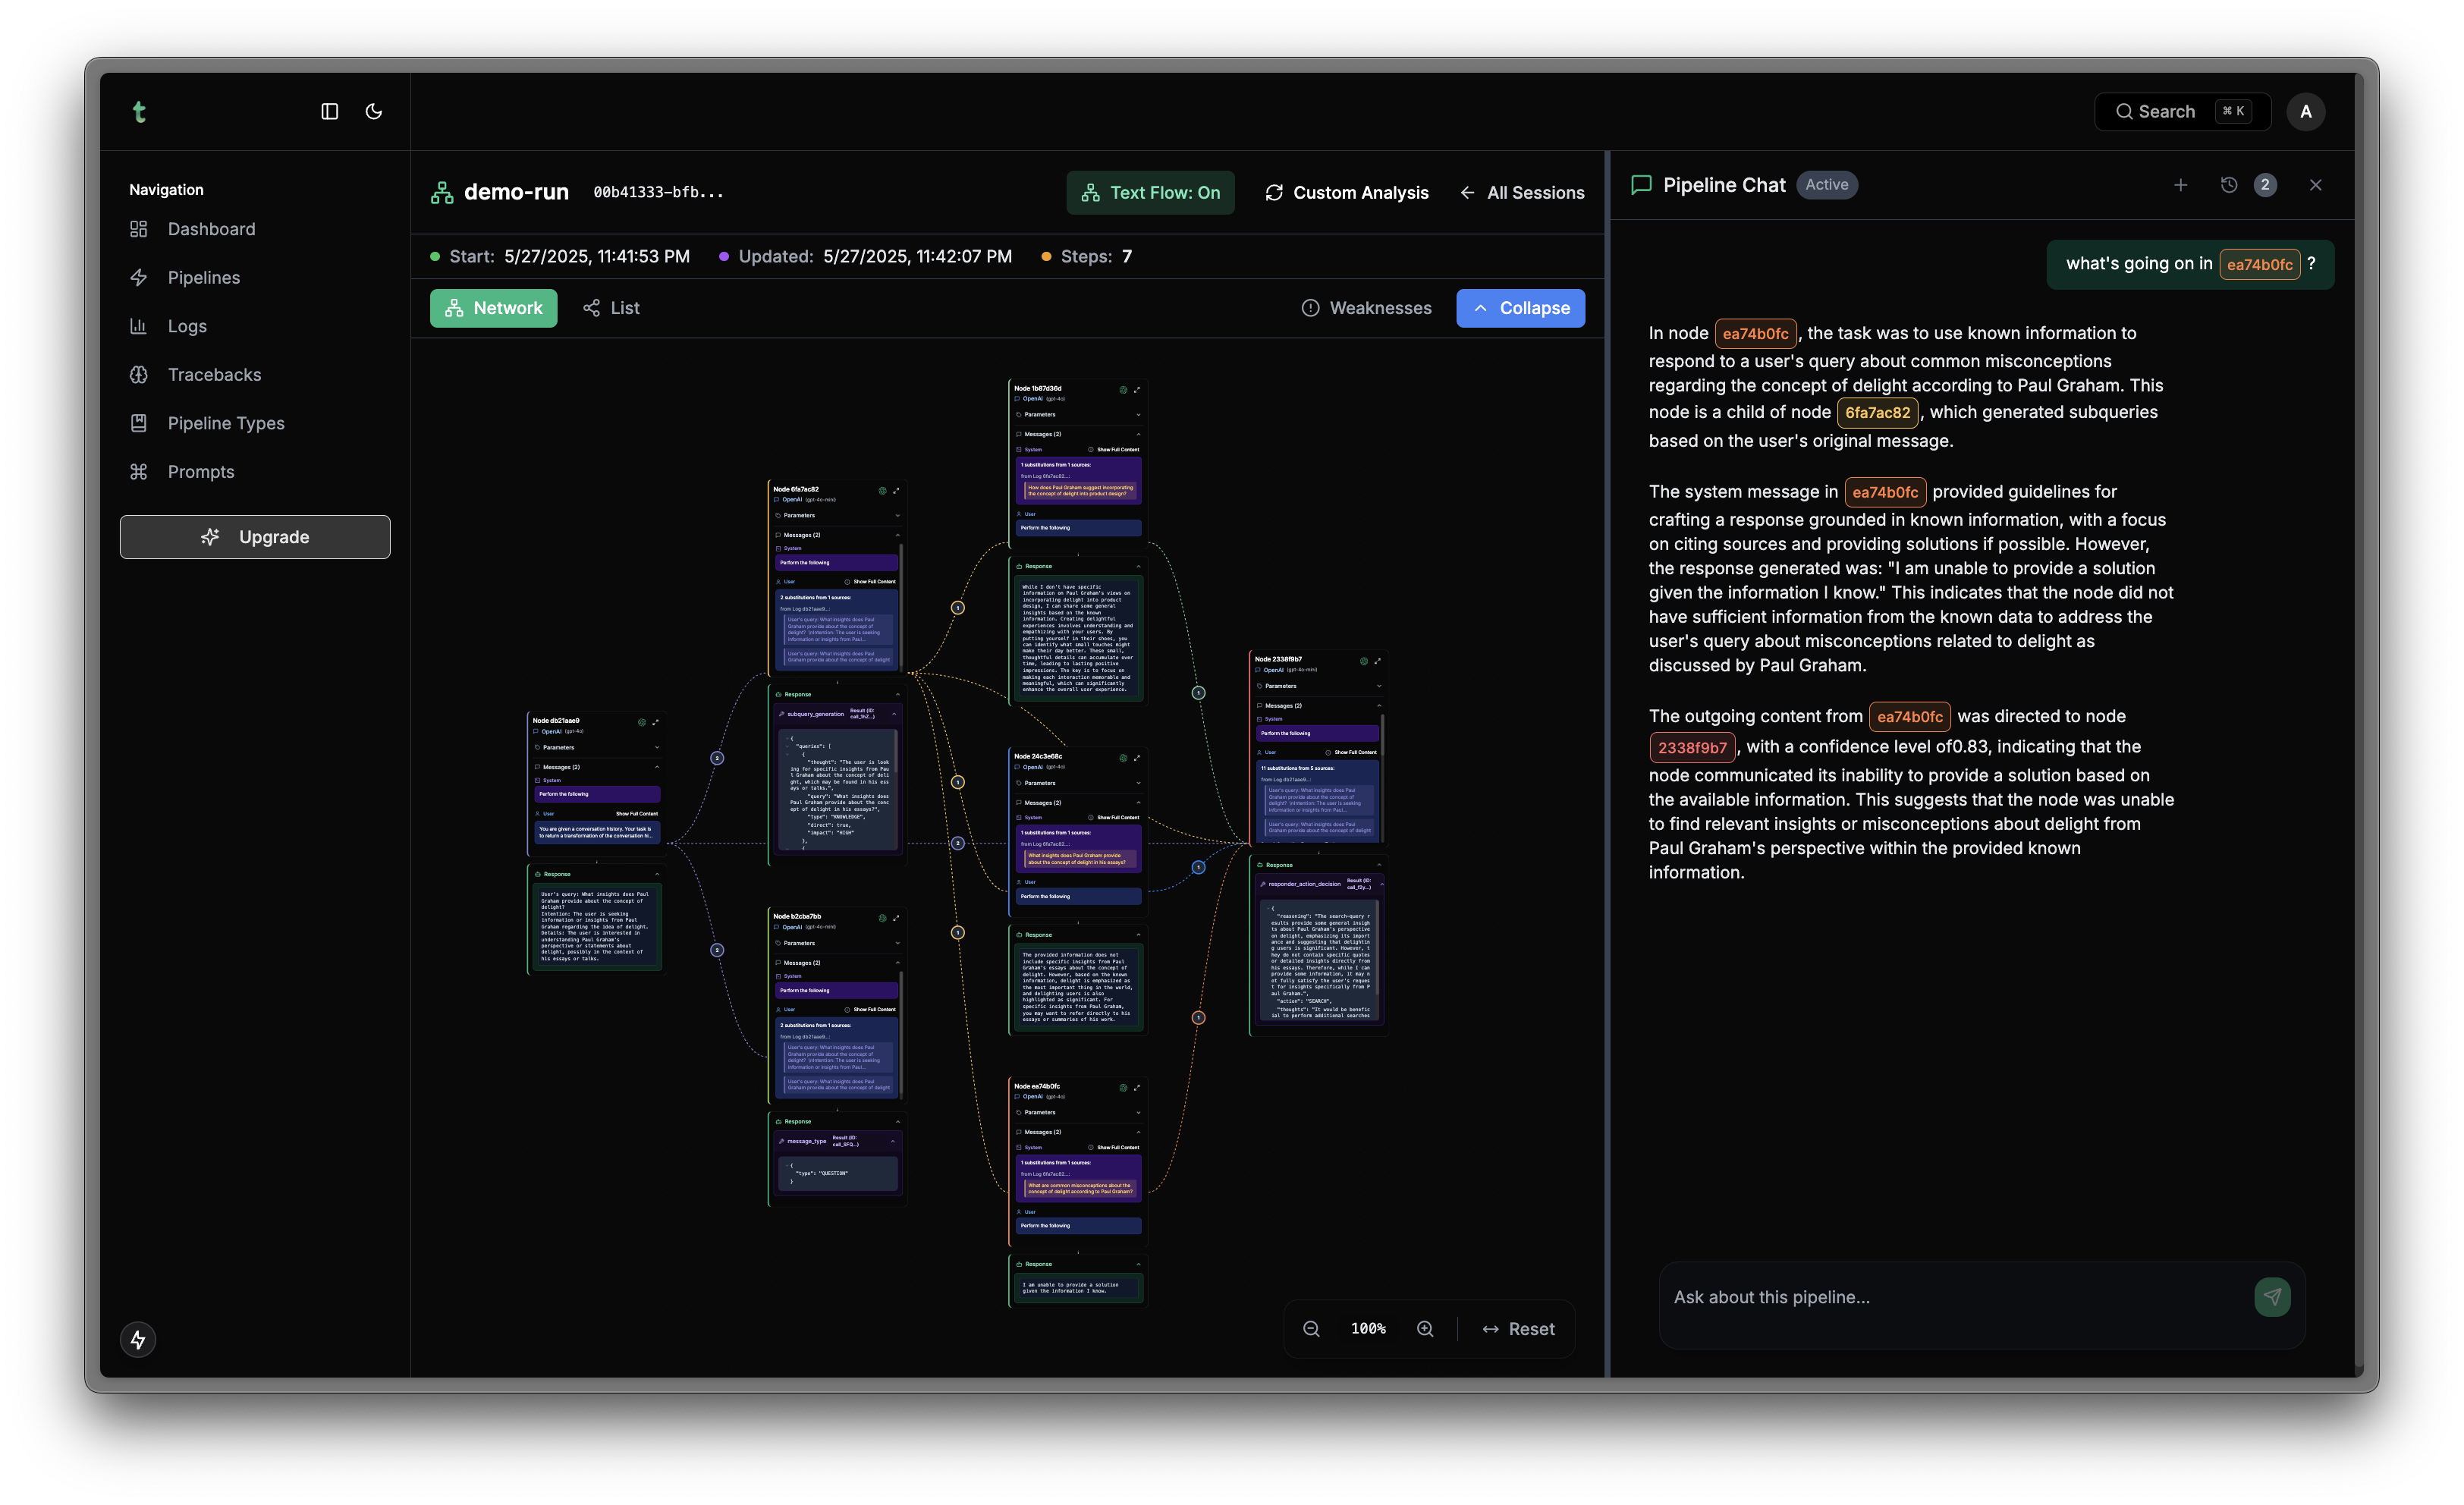Open Tracebacks in navigation
The image size is (2464, 1505).
tap(214, 375)
